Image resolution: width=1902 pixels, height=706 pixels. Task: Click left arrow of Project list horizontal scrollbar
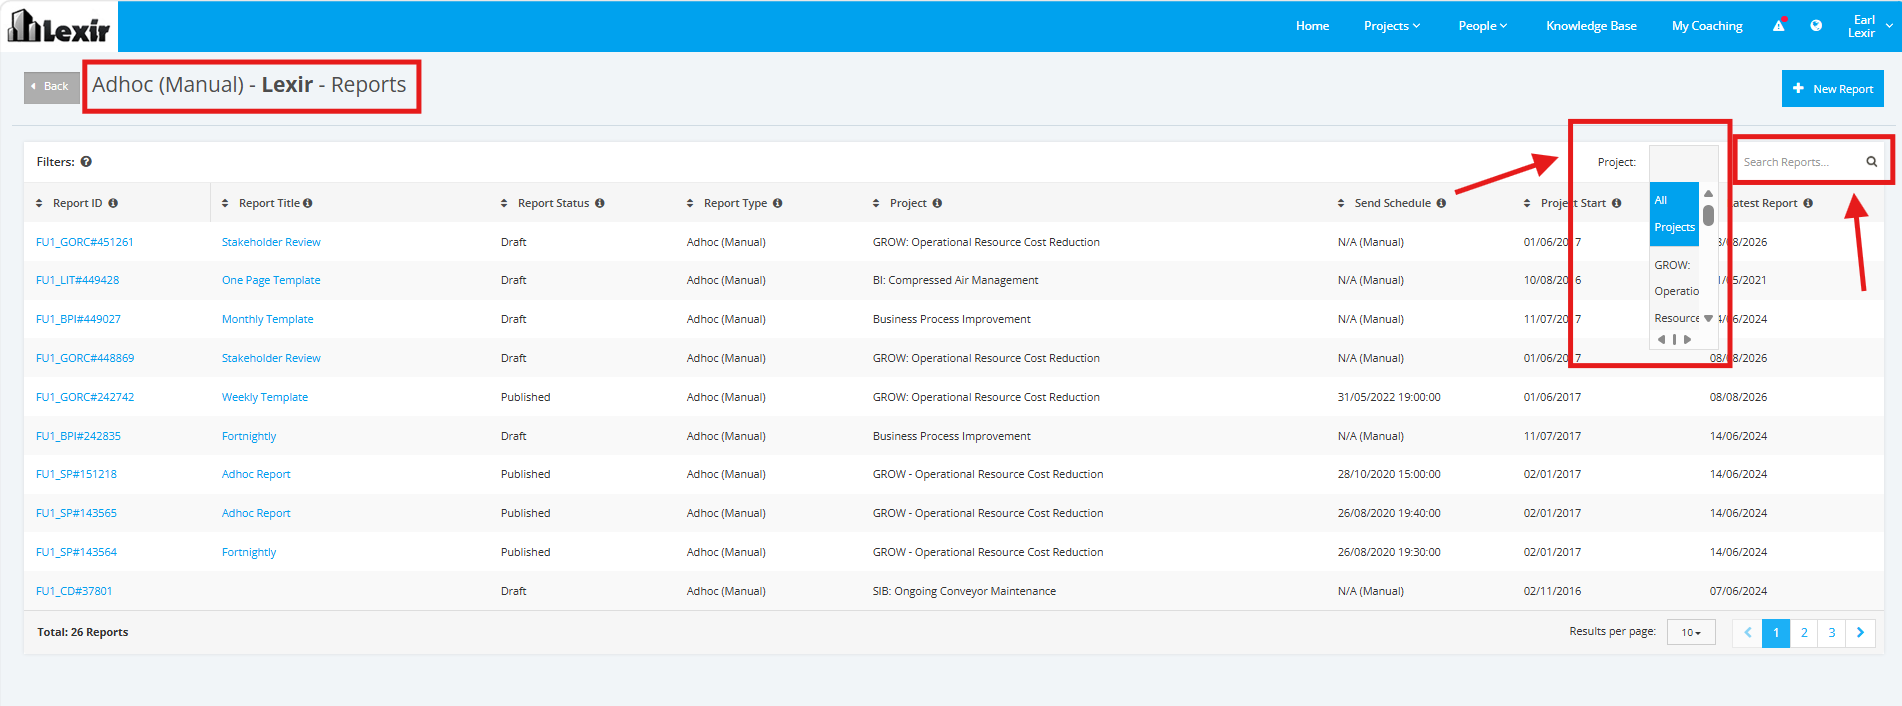pos(1662,340)
